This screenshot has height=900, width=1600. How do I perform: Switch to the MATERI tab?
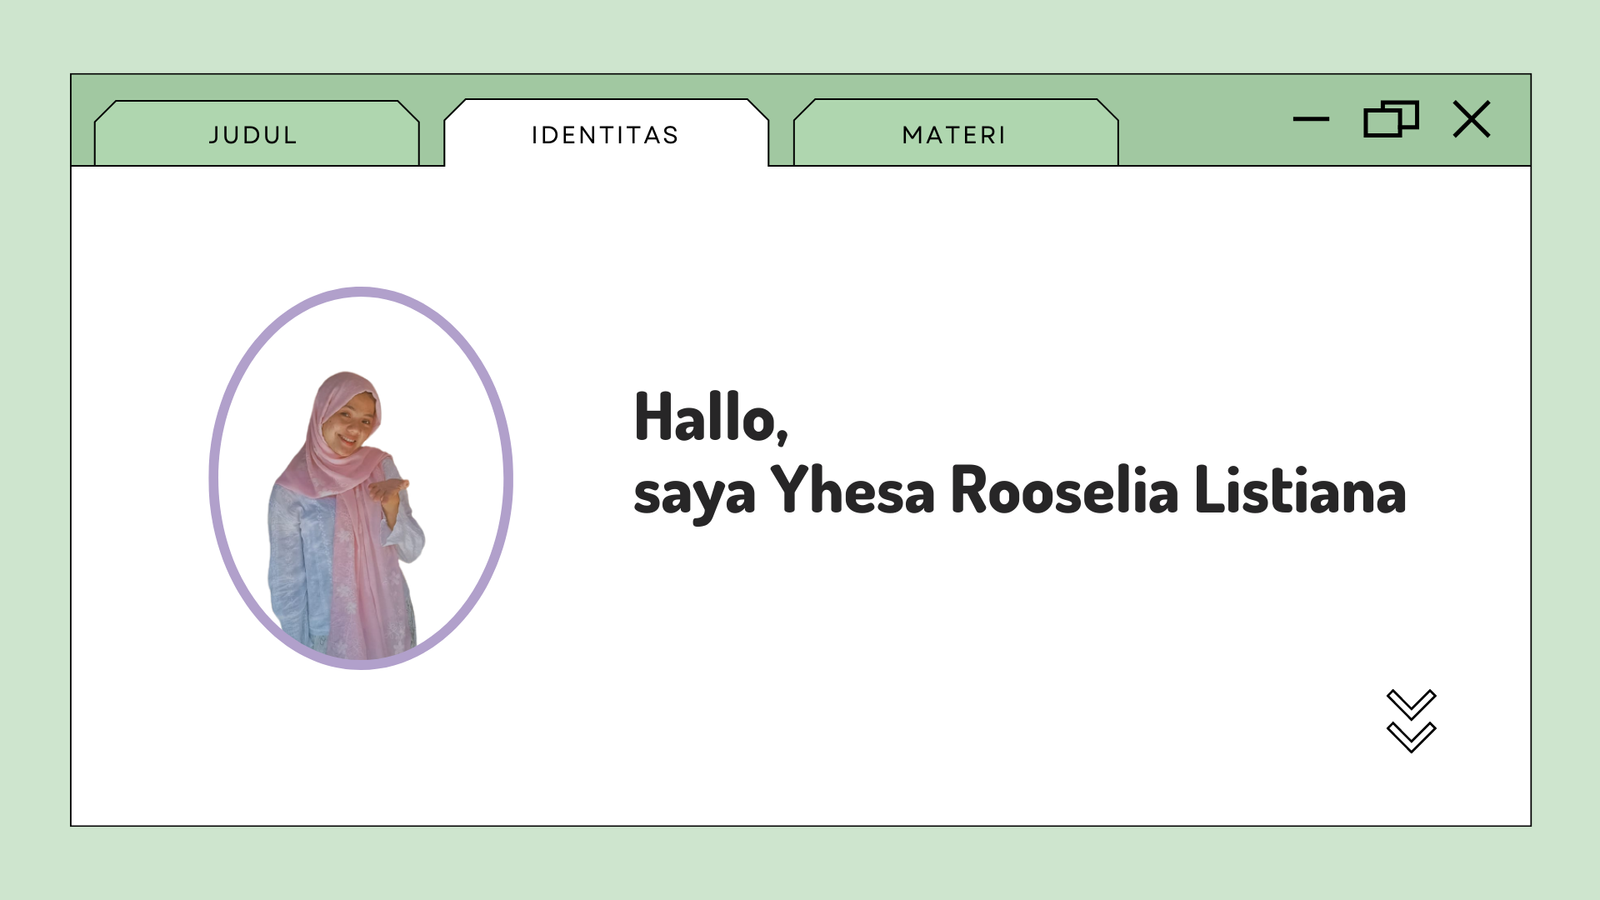(954, 135)
